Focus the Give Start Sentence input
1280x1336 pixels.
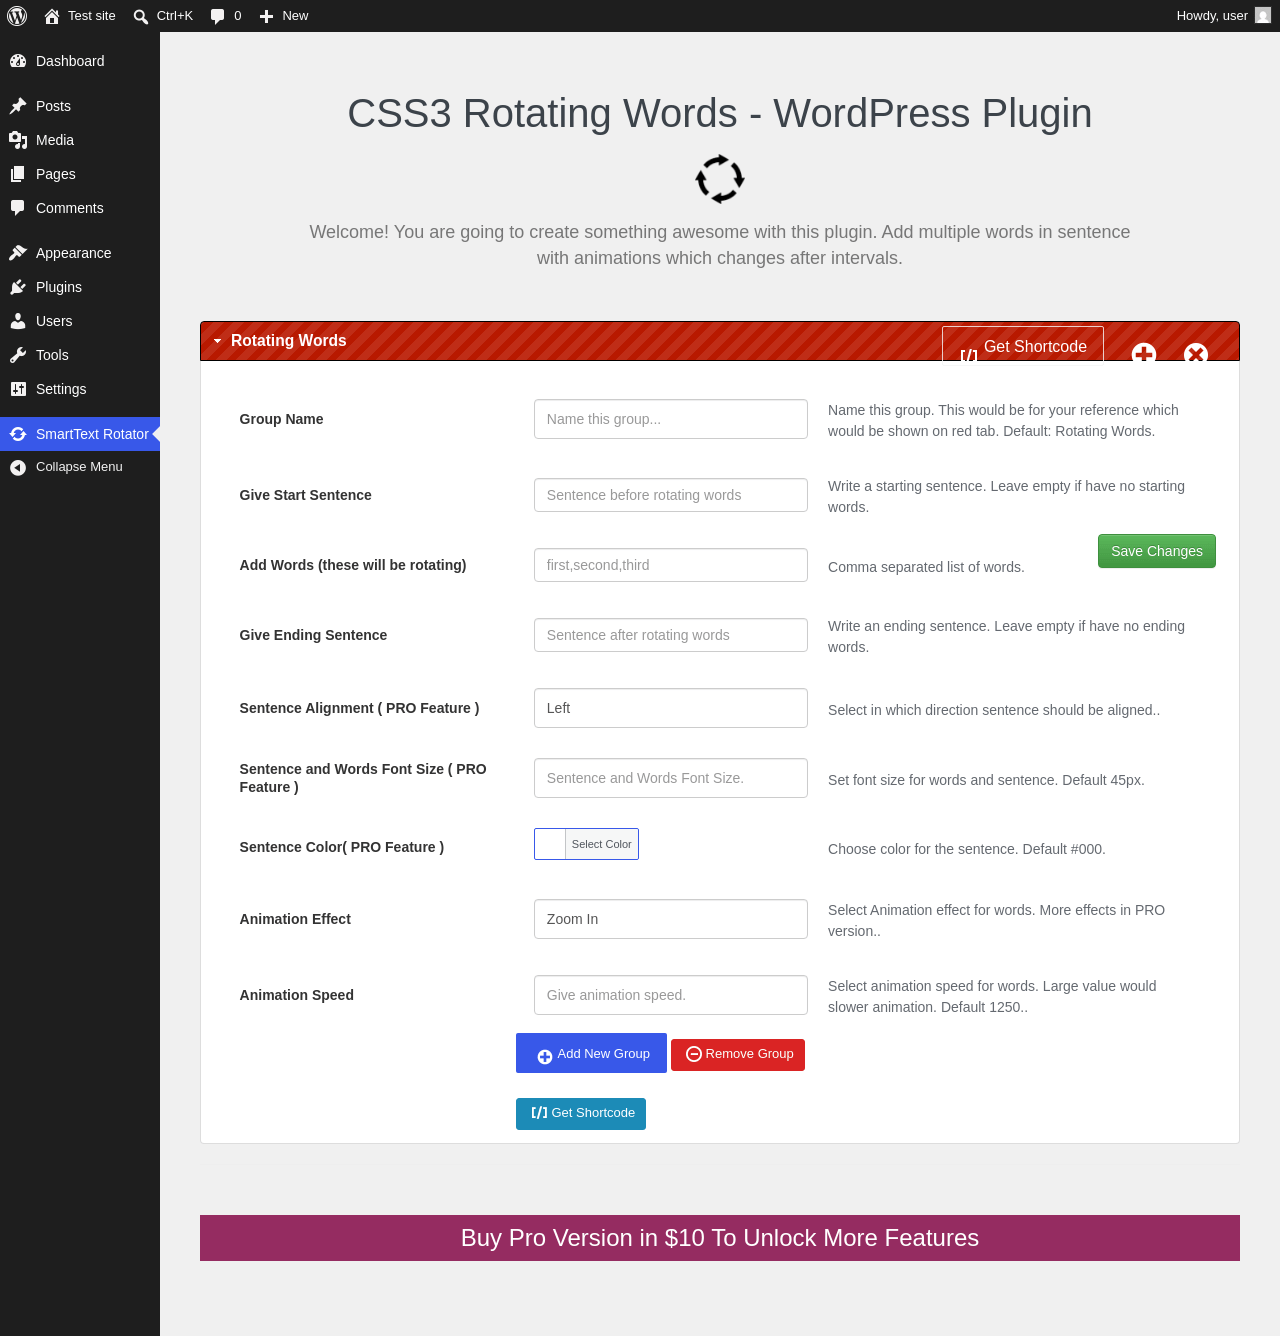click(x=671, y=495)
